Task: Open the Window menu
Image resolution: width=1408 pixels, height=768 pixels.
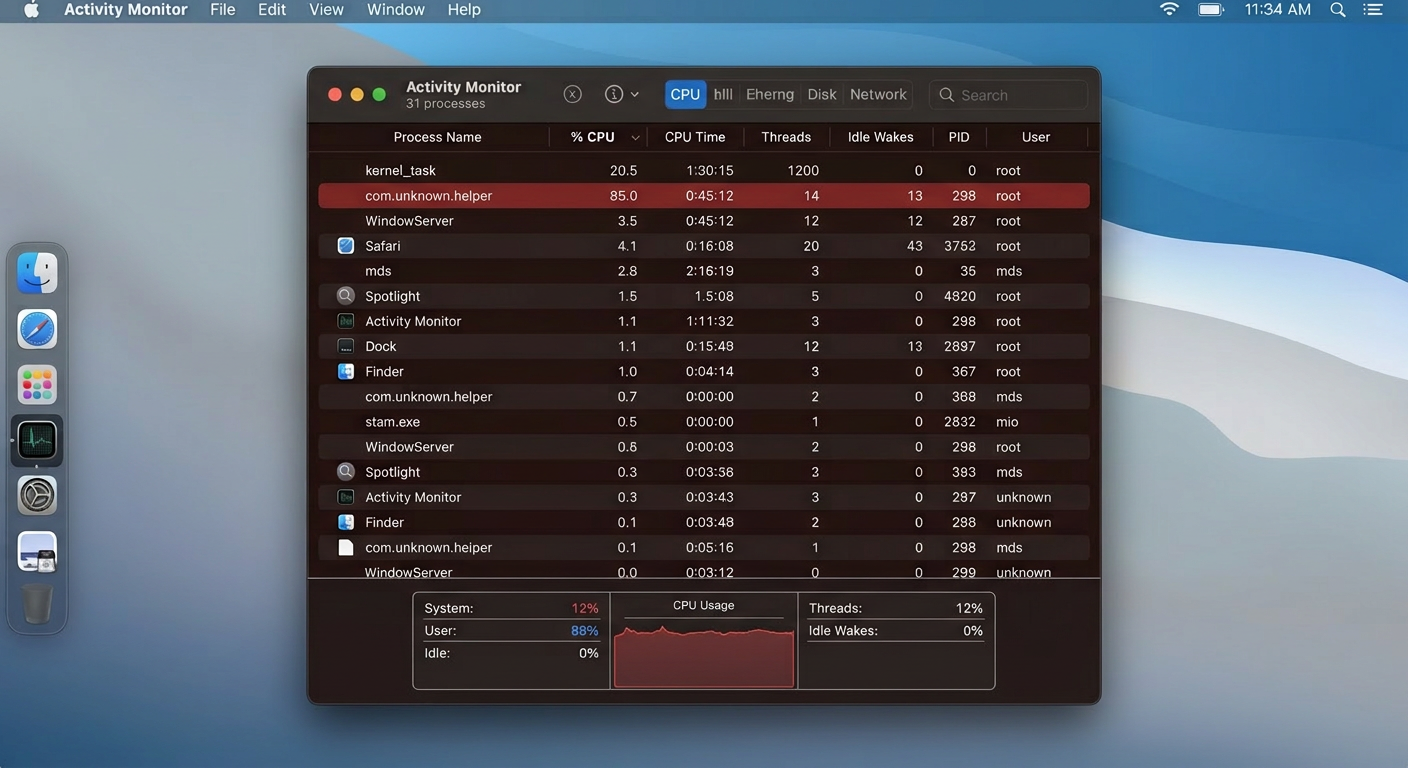Action: (x=395, y=9)
